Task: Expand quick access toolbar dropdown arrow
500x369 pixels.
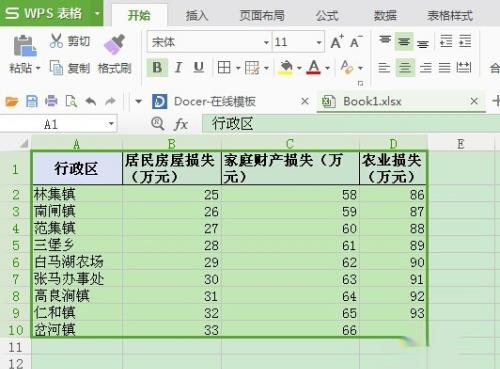Action: 138,101
